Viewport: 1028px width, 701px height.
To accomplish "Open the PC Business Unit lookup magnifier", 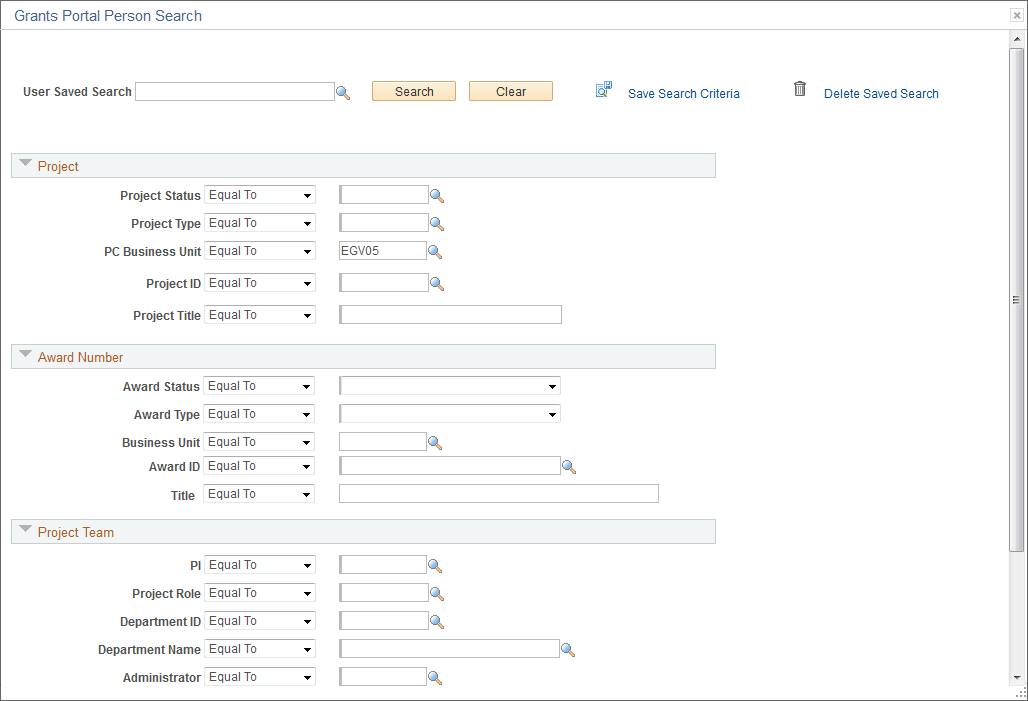I will 436,251.
